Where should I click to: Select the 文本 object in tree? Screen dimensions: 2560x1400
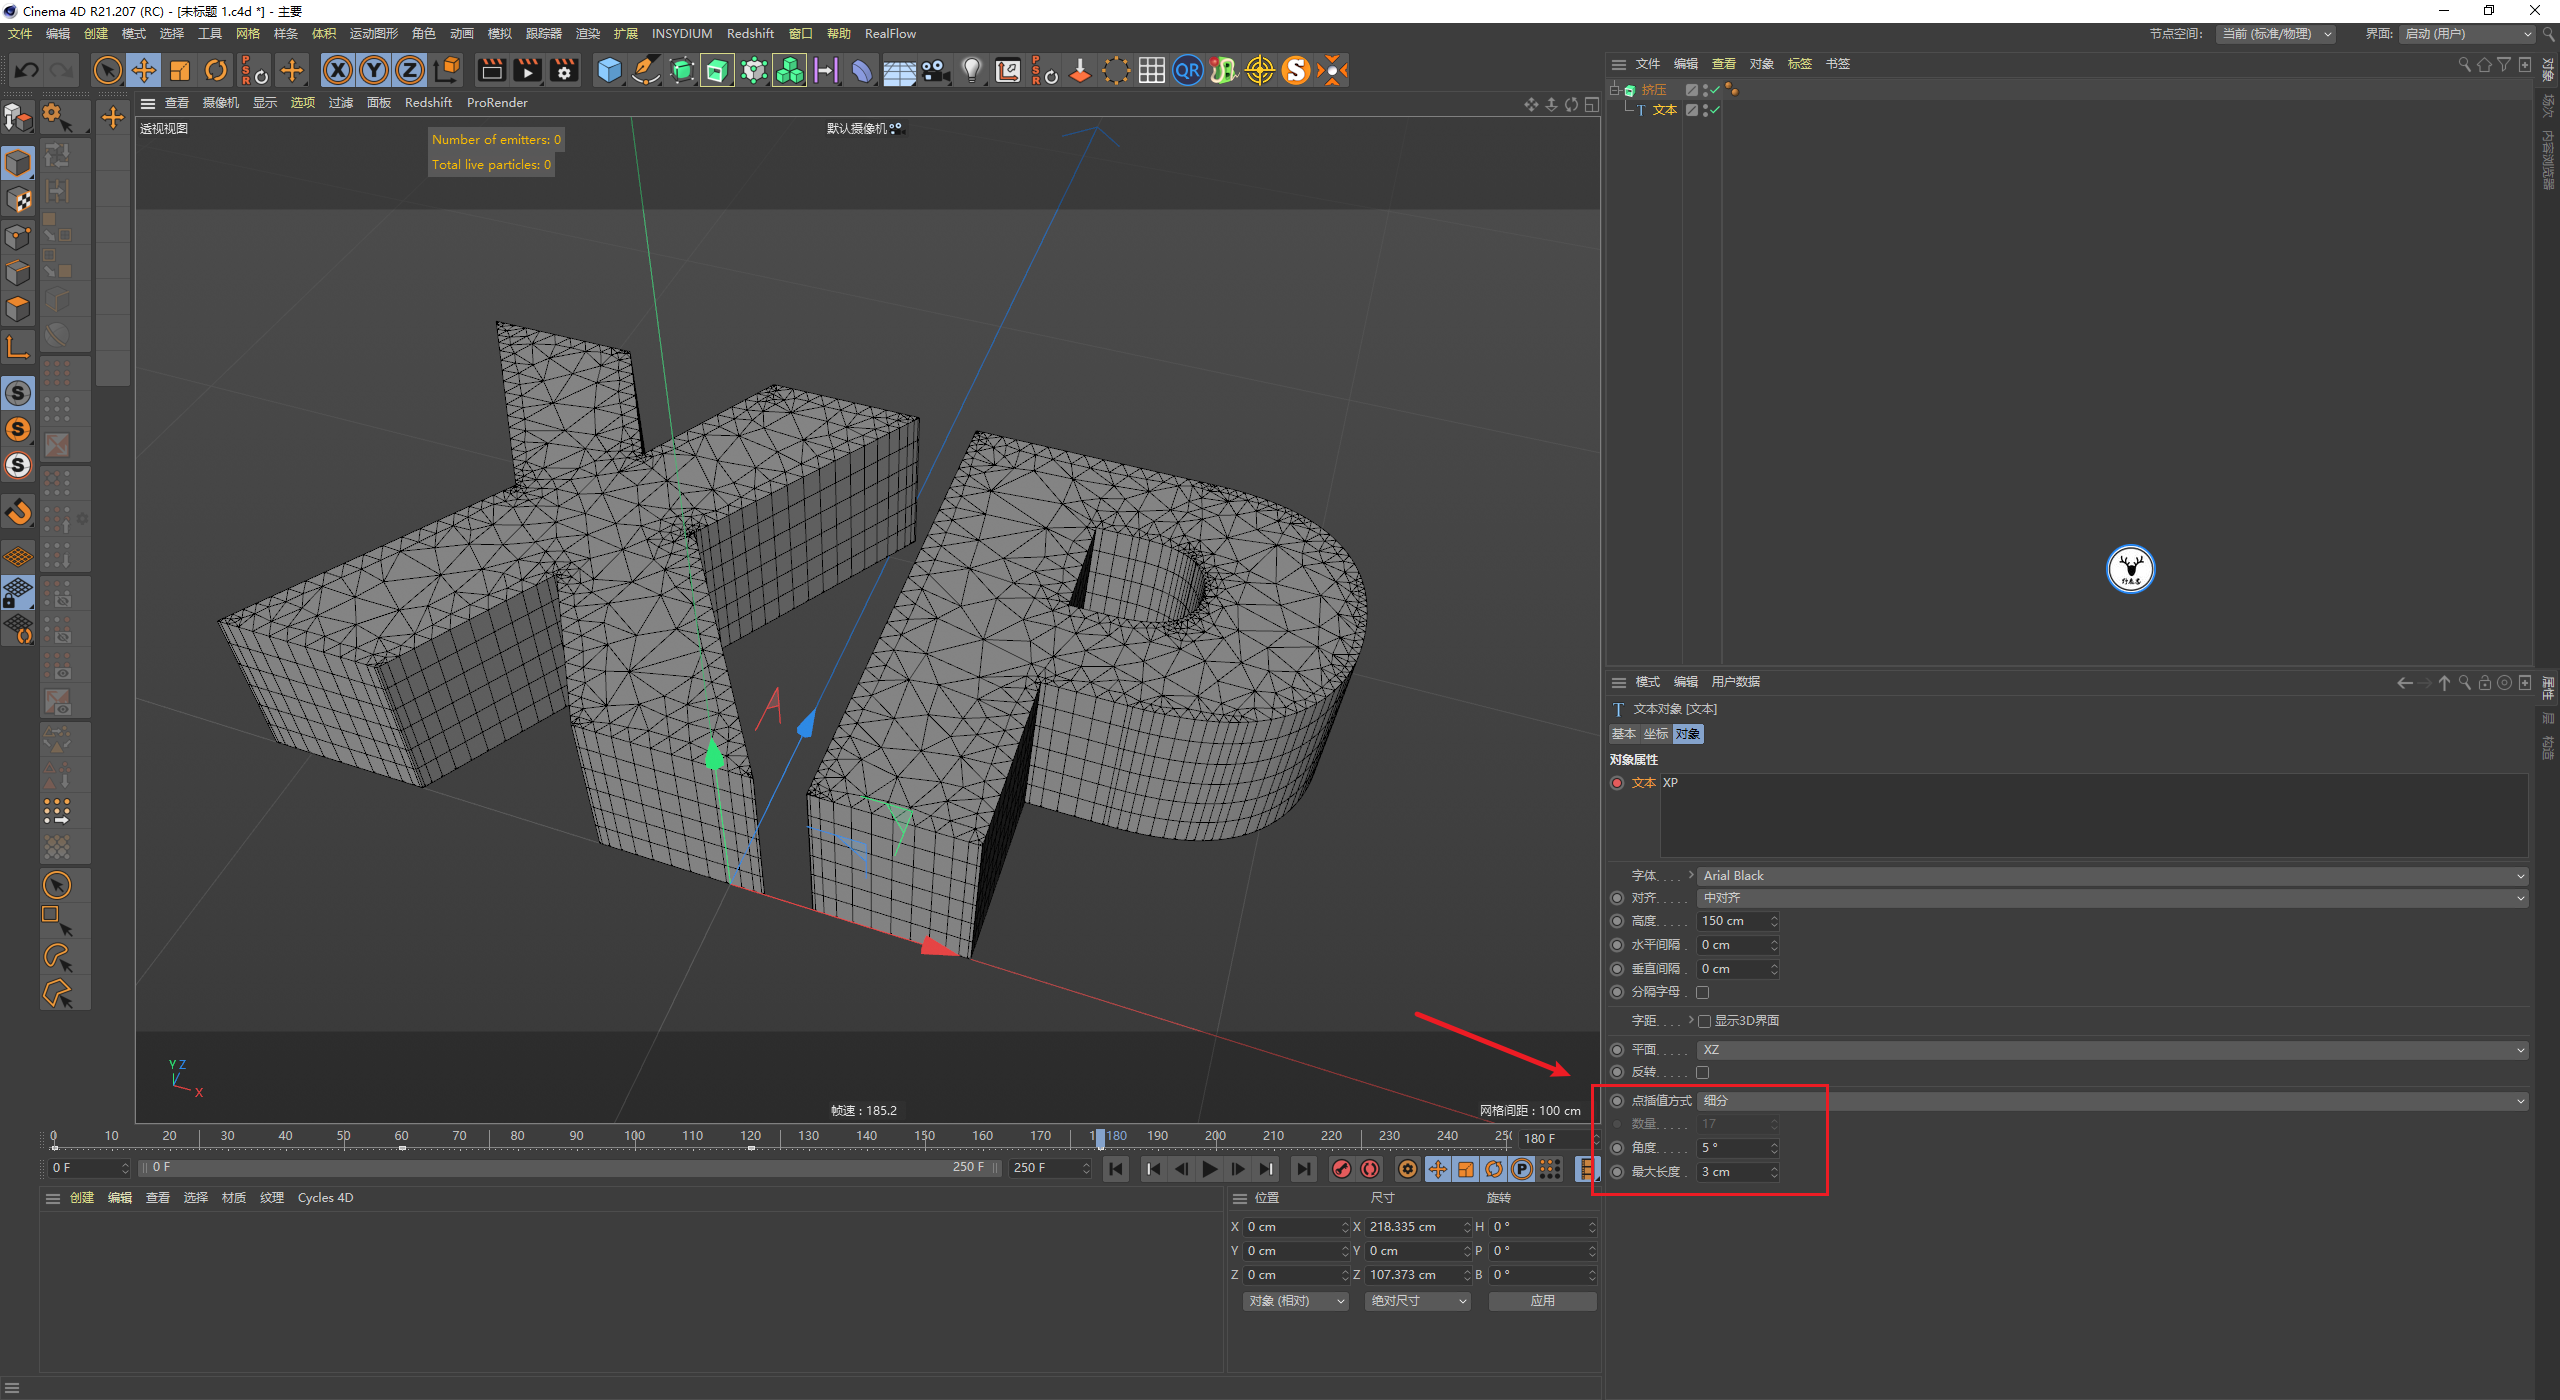click(1665, 110)
